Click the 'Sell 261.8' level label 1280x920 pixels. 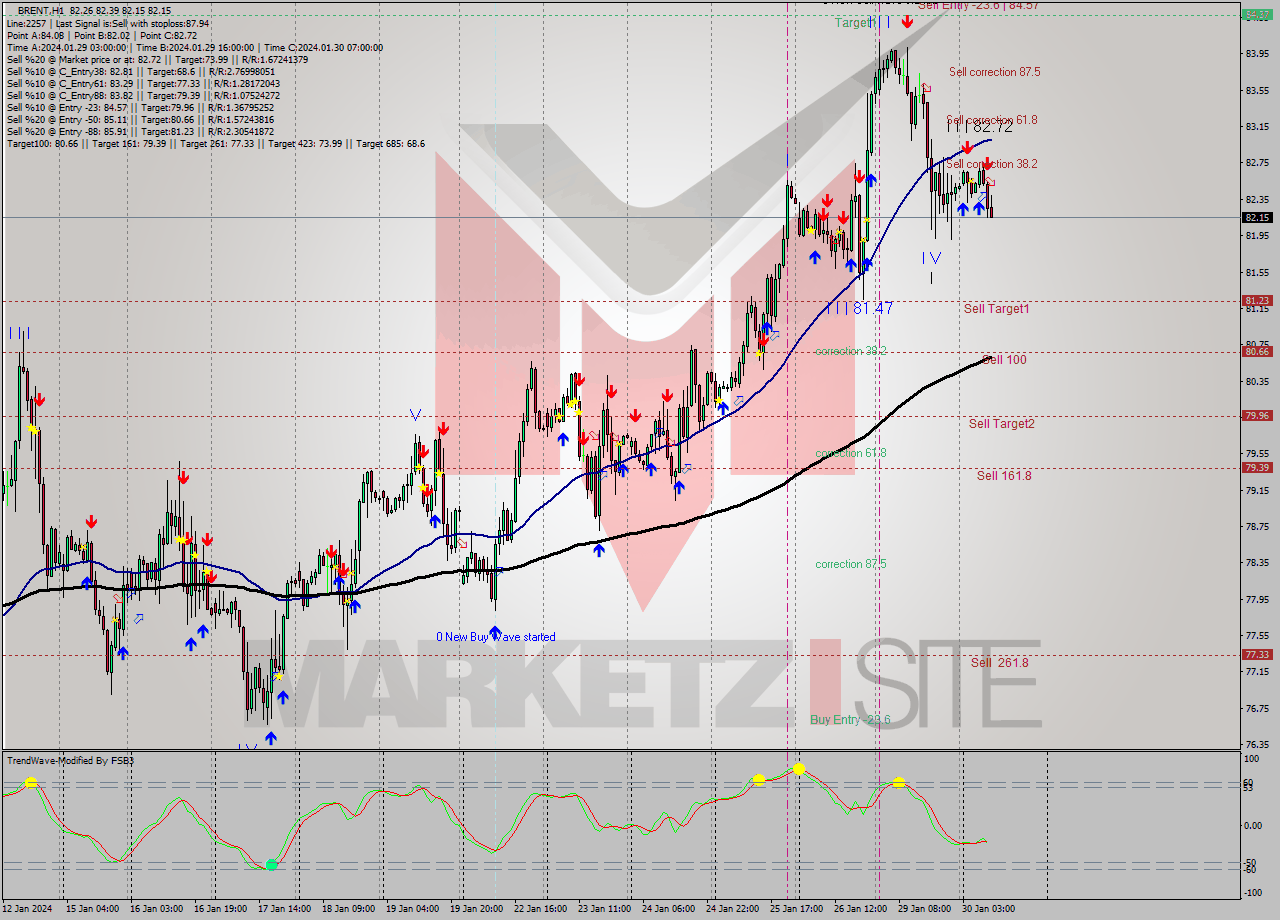pyautogui.click(x=1000, y=663)
